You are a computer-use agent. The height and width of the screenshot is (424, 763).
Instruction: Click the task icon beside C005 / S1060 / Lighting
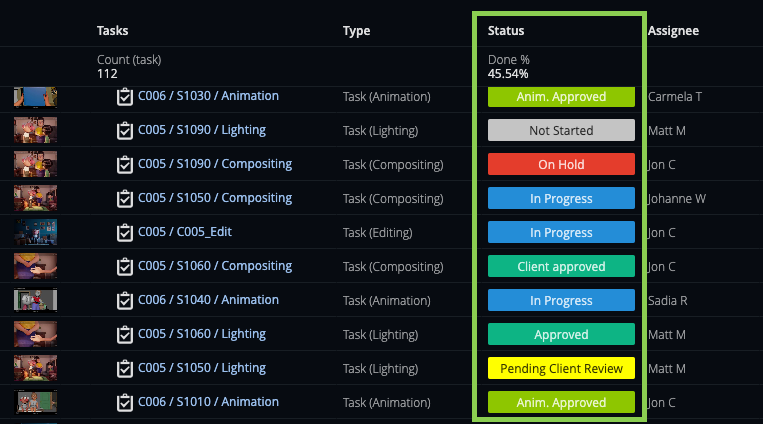[x=125, y=334]
